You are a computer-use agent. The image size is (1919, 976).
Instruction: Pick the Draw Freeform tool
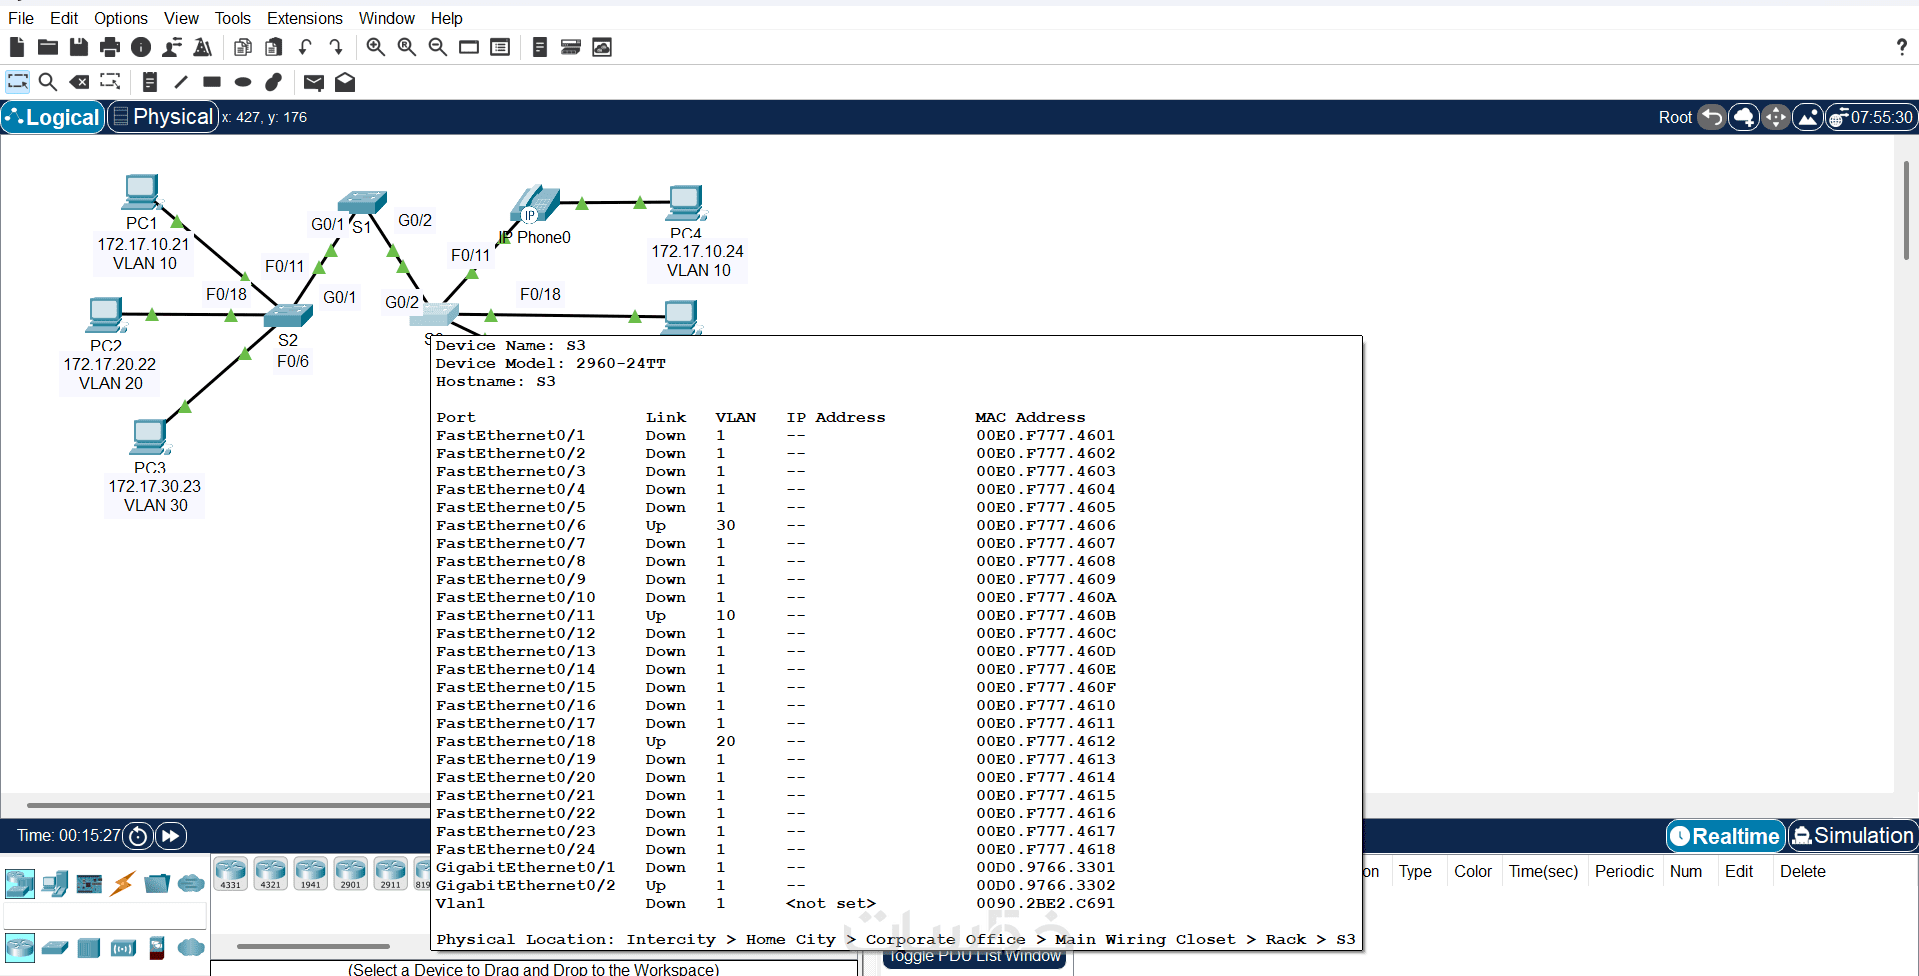[x=274, y=82]
